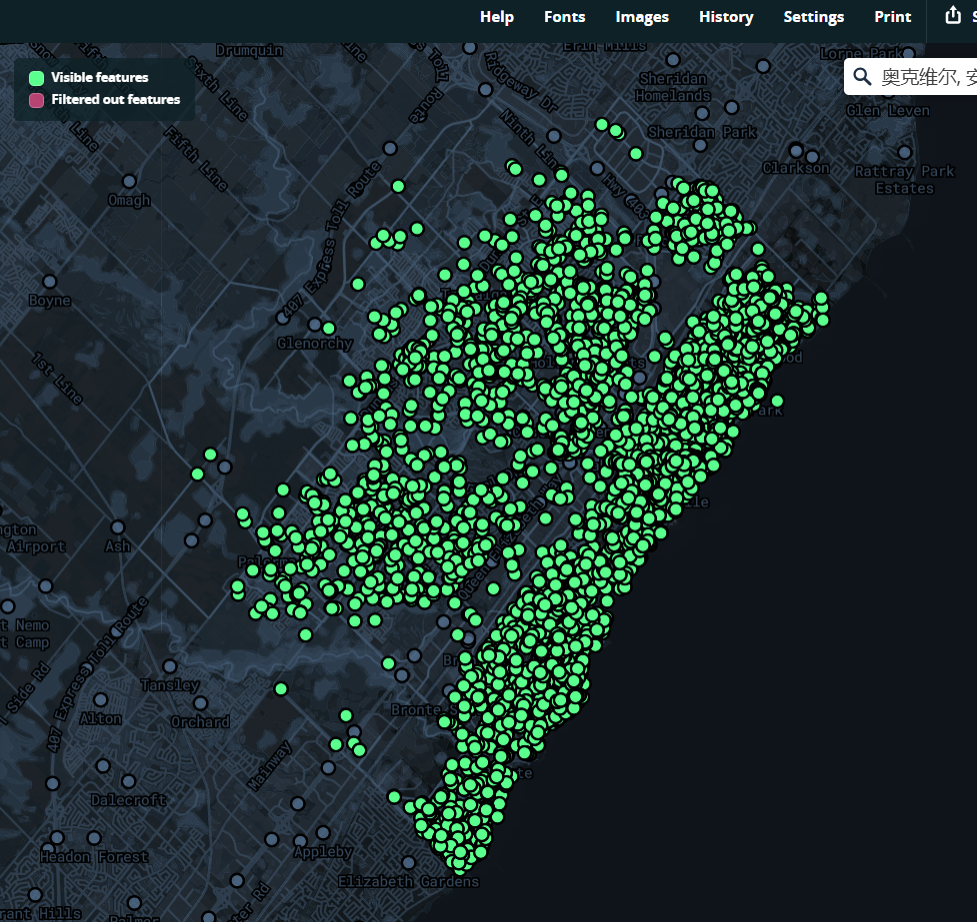Click the Print option
Screen dimensions: 977x922
[892, 16]
